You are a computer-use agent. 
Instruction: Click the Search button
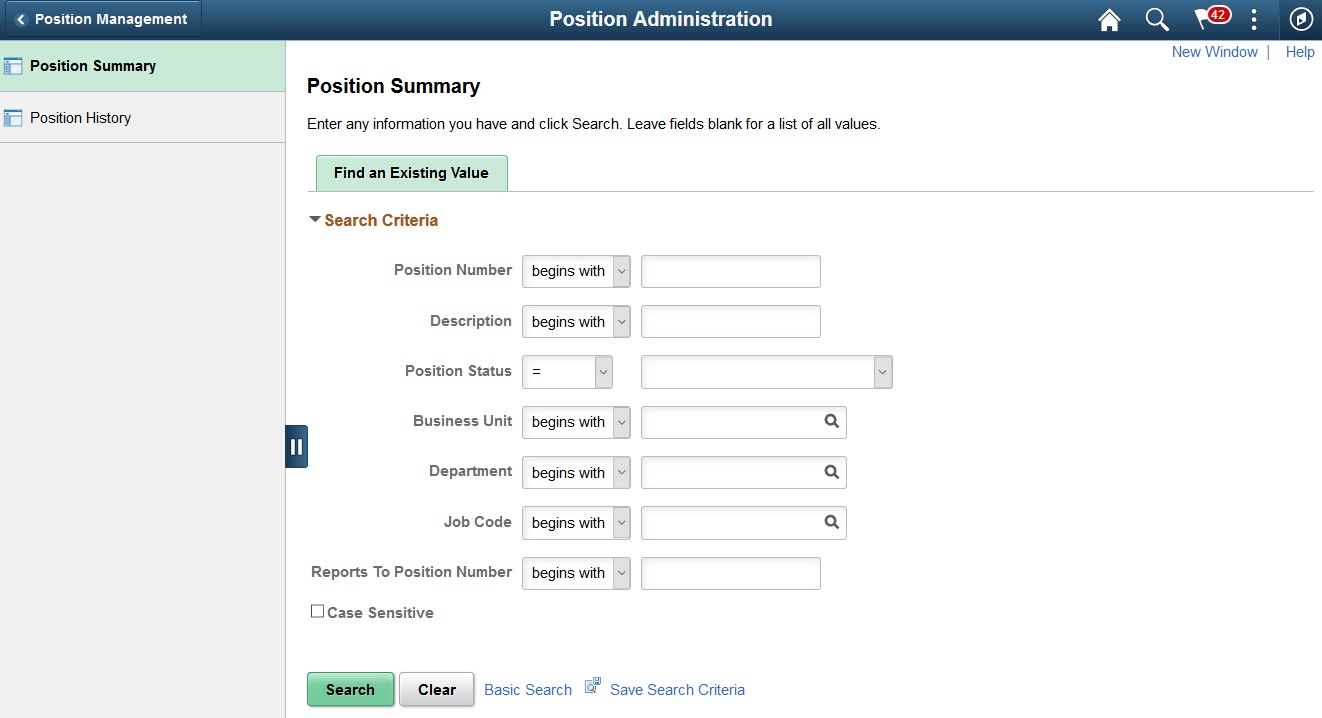click(350, 689)
